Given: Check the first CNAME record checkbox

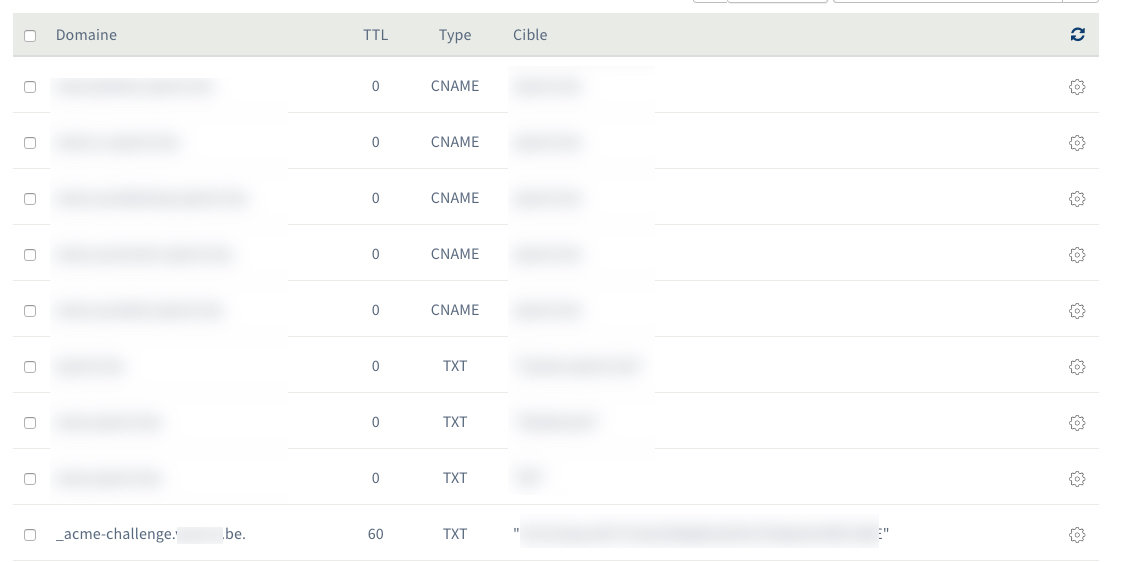Looking at the screenshot, I should pyautogui.click(x=30, y=87).
